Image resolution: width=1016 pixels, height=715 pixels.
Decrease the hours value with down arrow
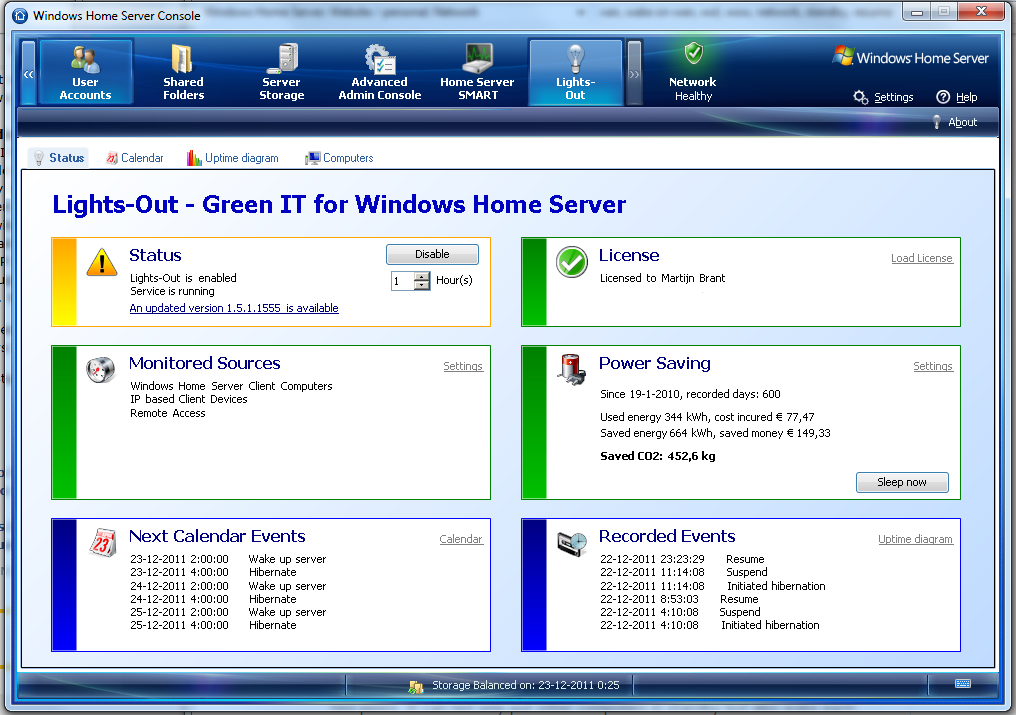[x=422, y=285]
